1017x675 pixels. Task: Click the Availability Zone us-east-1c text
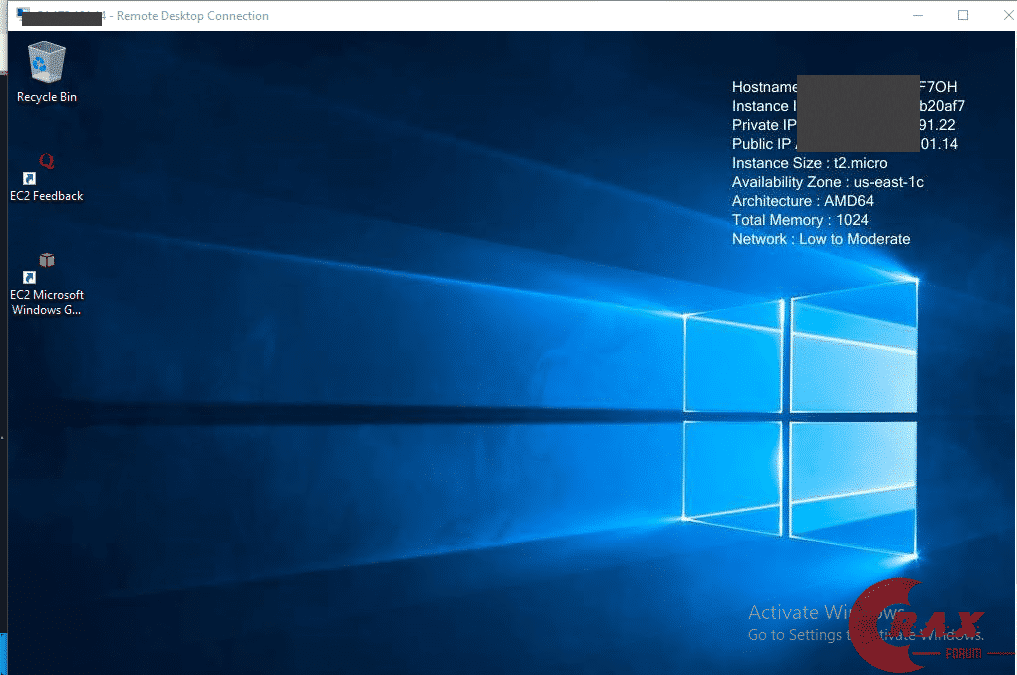pos(827,182)
